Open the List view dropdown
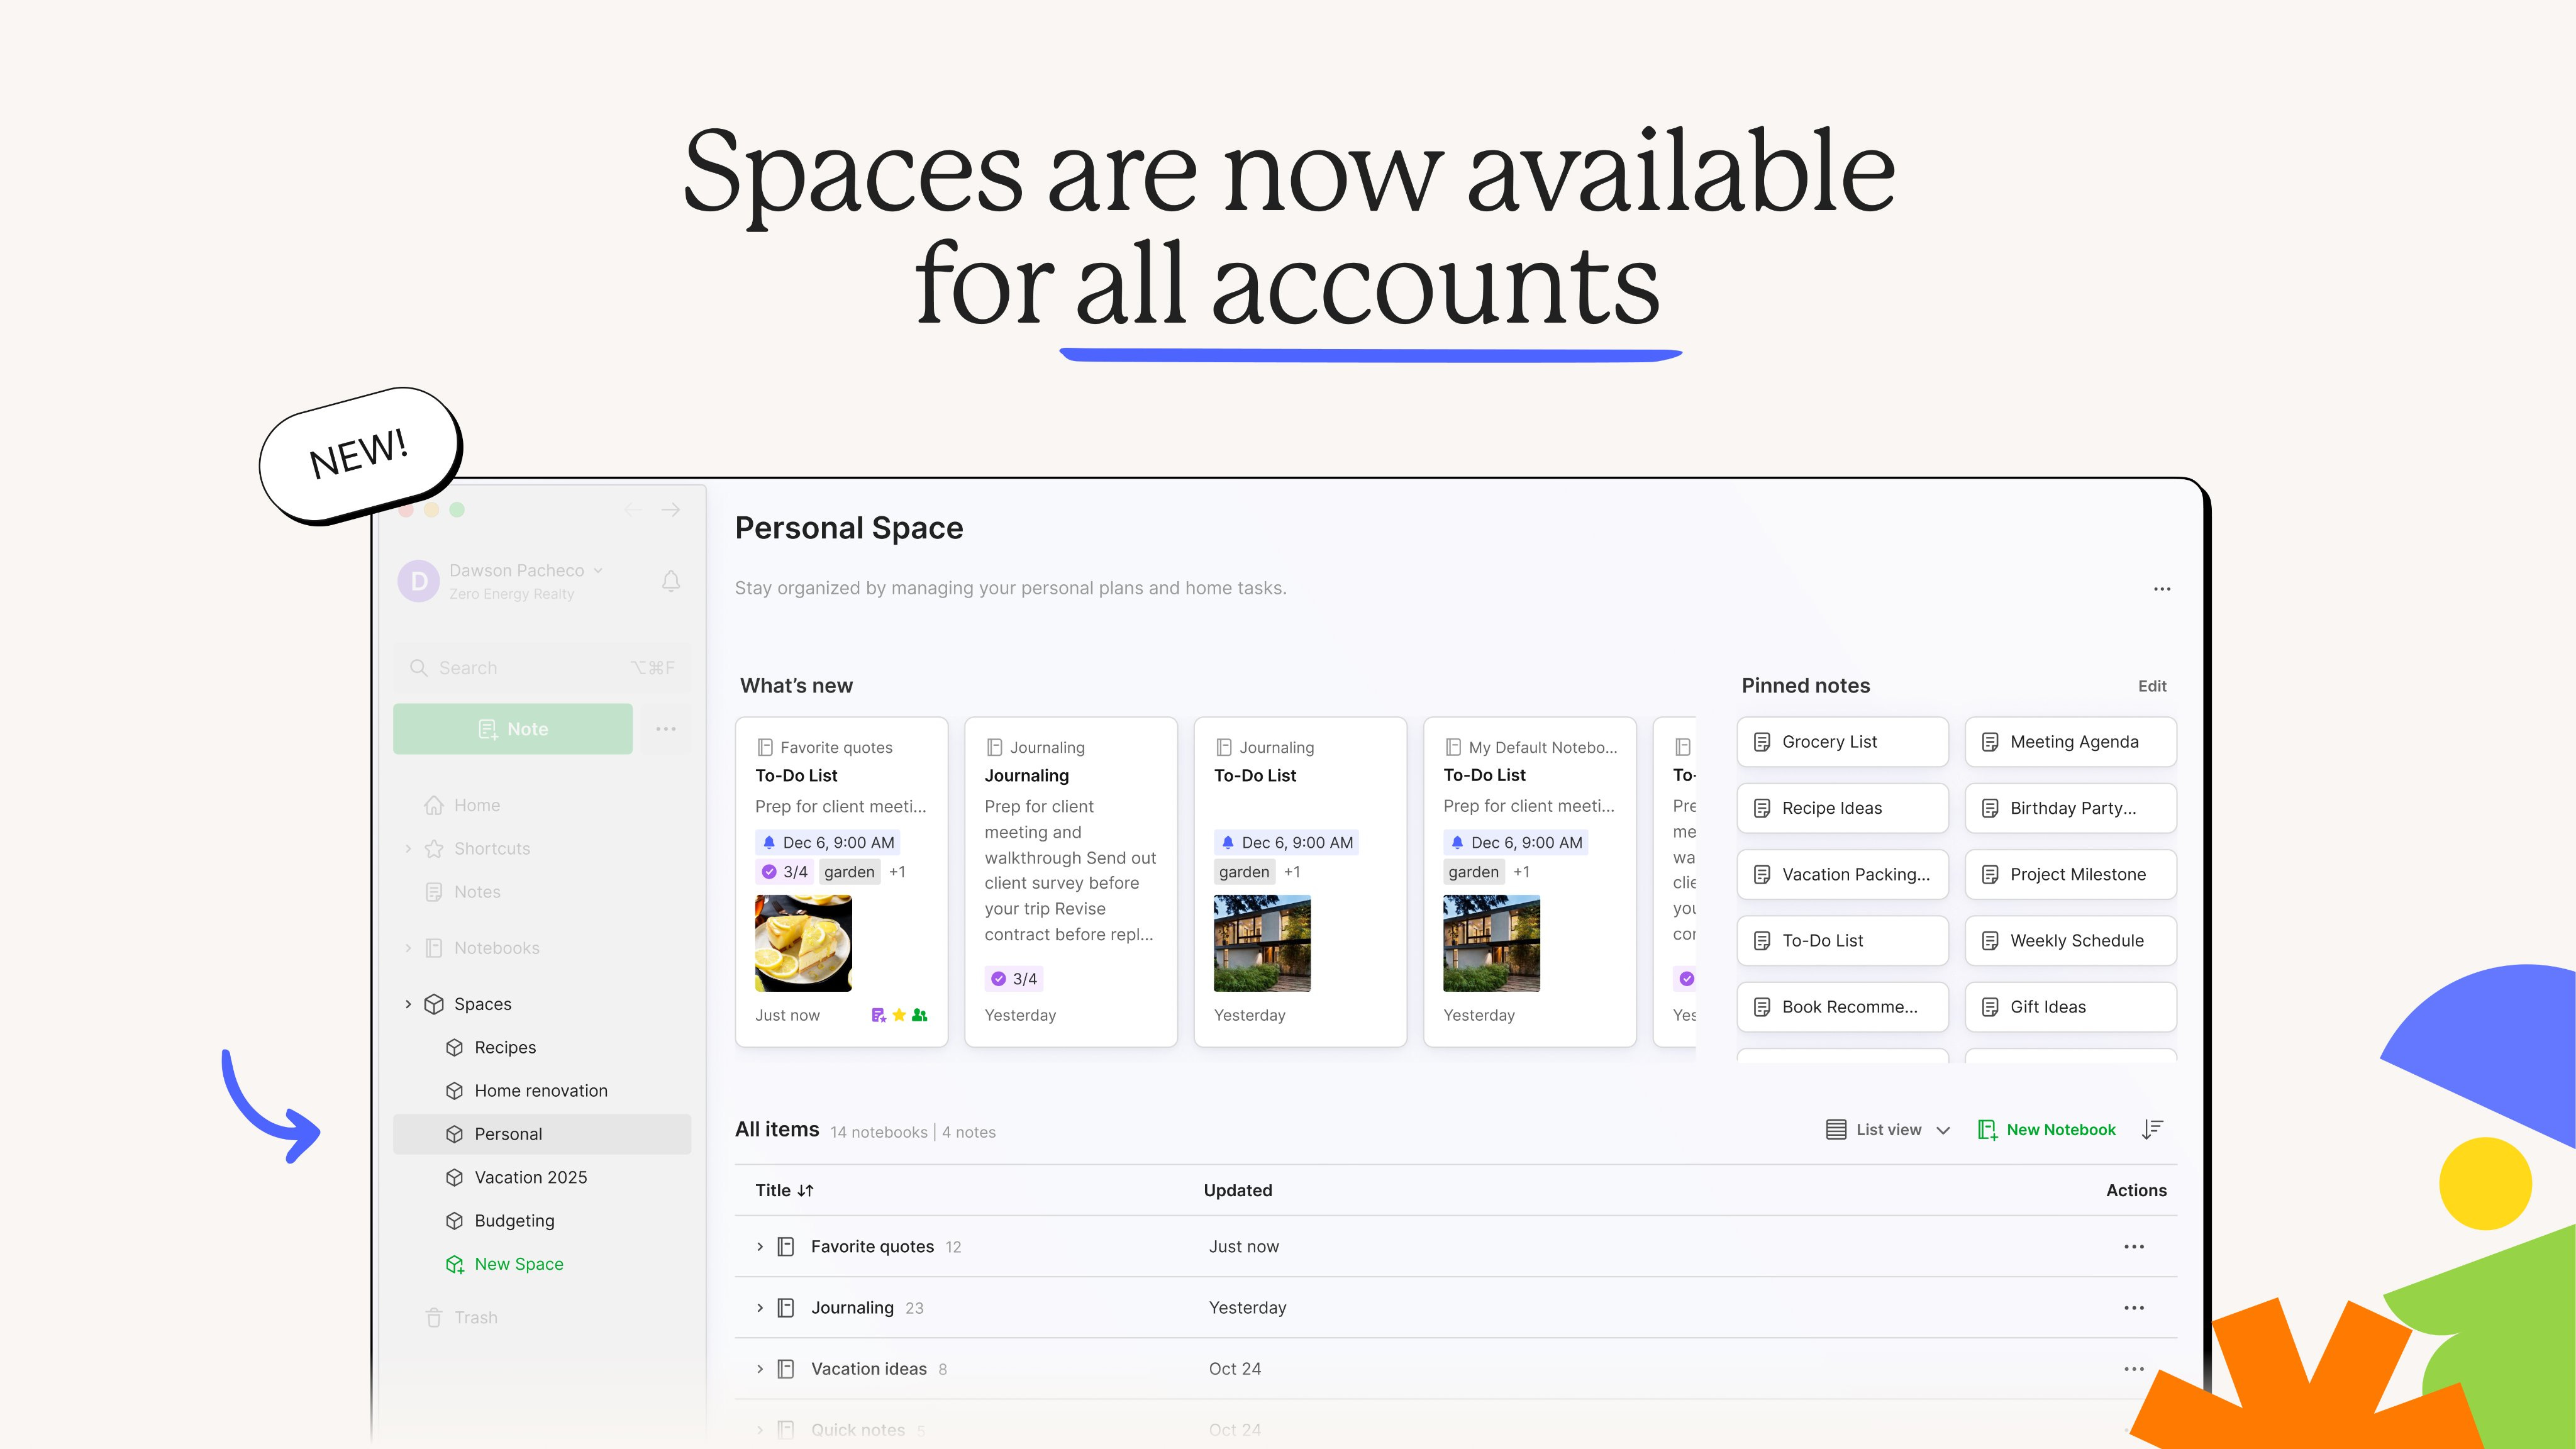The height and width of the screenshot is (1449, 2576). 1888,1130
